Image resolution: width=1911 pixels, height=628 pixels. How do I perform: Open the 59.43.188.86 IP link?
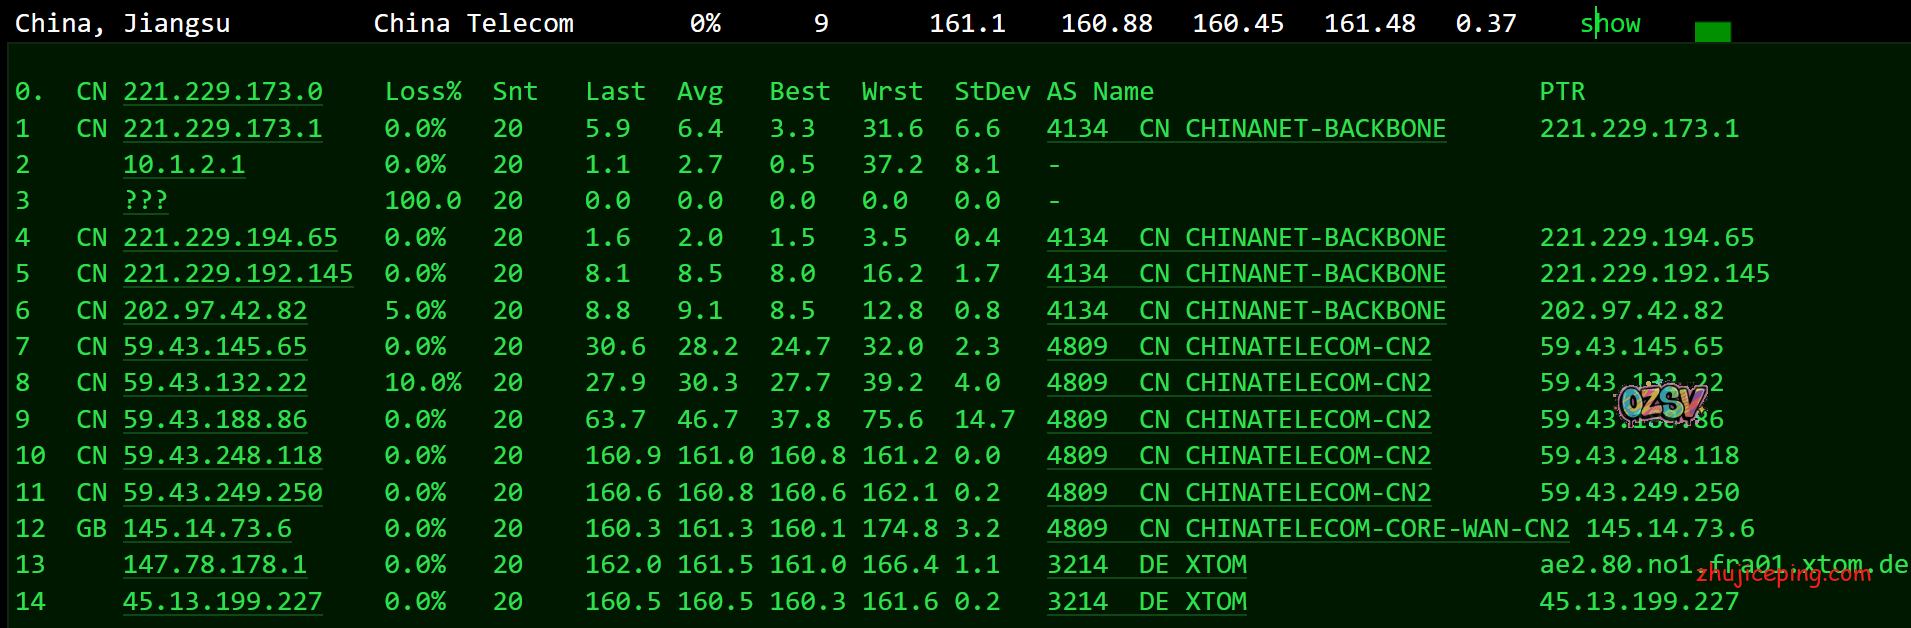(215, 420)
